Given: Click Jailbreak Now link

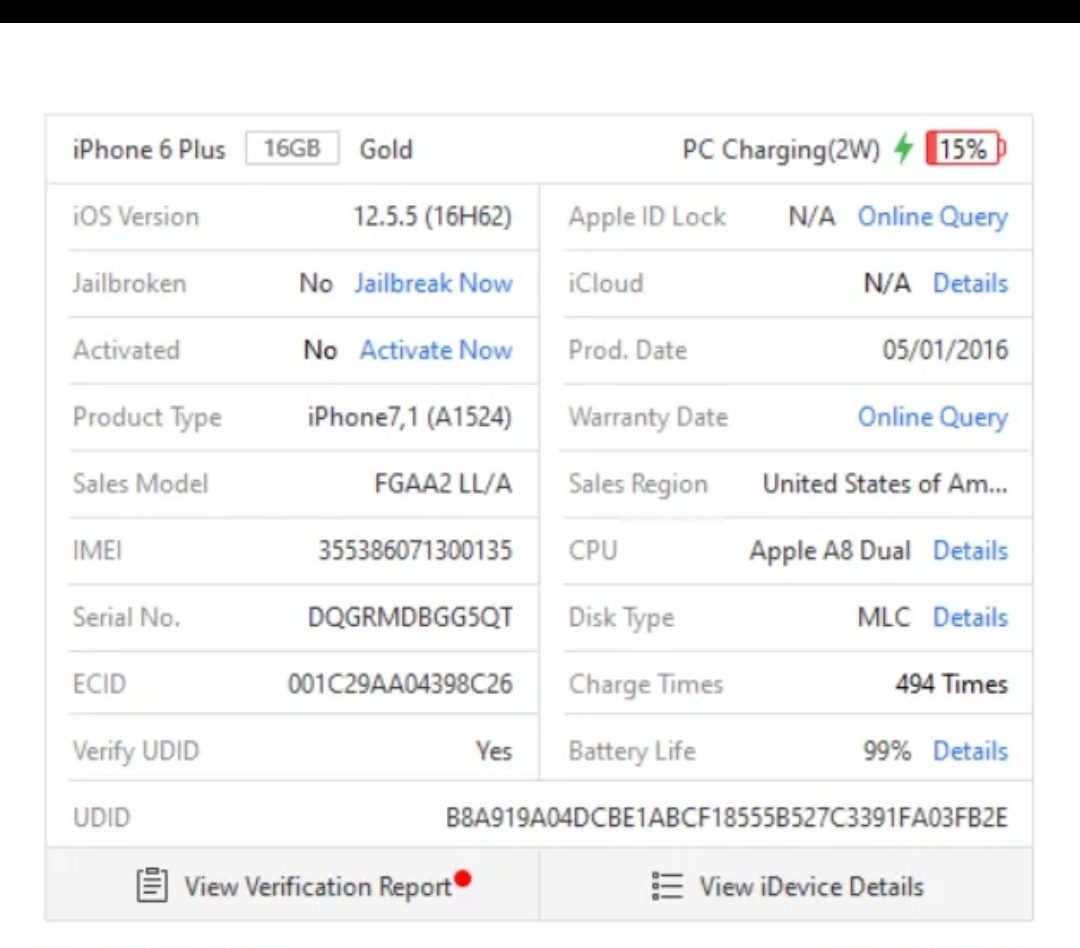Looking at the screenshot, I should pyautogui.click(x=433, y=283).
